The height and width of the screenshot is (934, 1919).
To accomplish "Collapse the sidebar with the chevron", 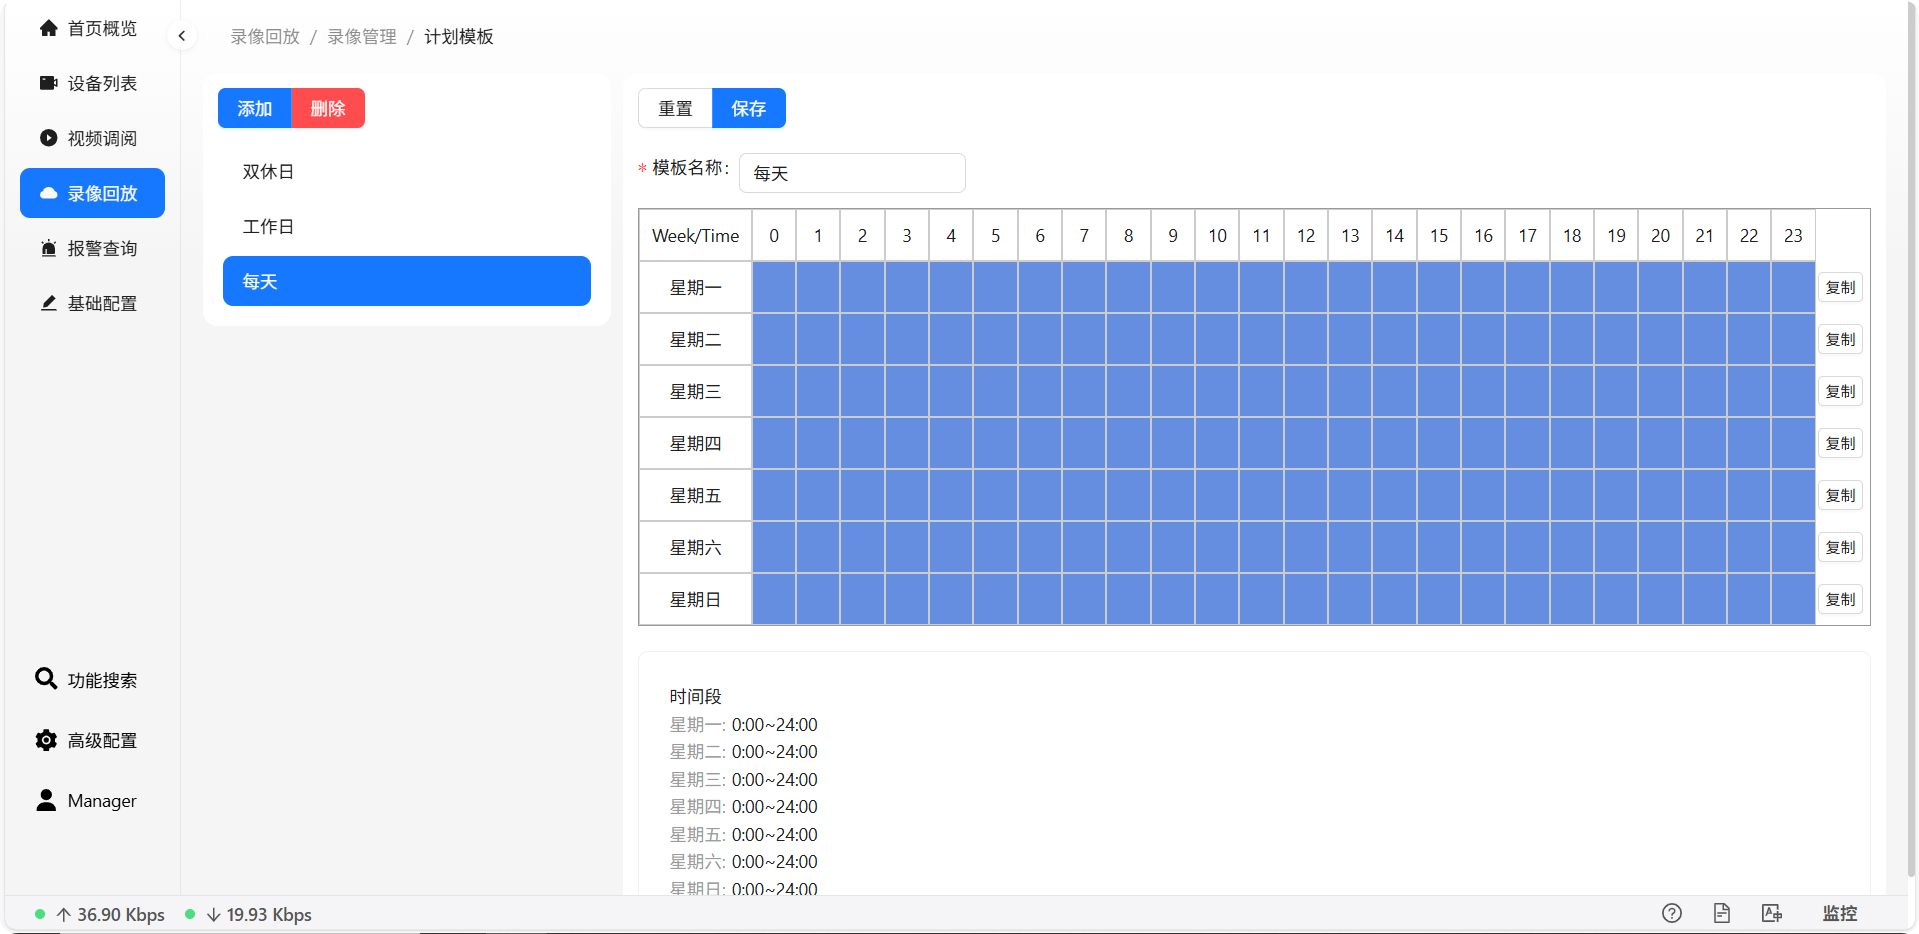I will pos(182,35).
